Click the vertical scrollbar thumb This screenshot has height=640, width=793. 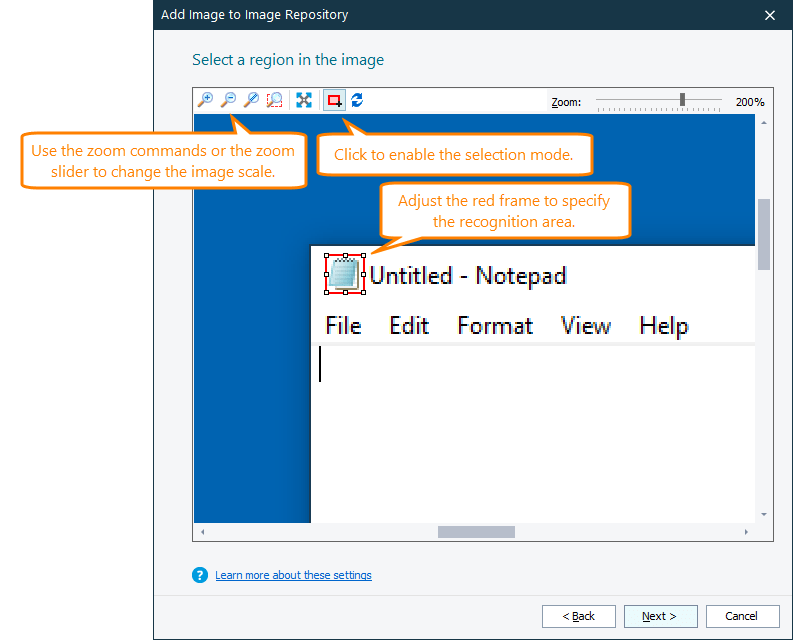[x=764, y=234]
